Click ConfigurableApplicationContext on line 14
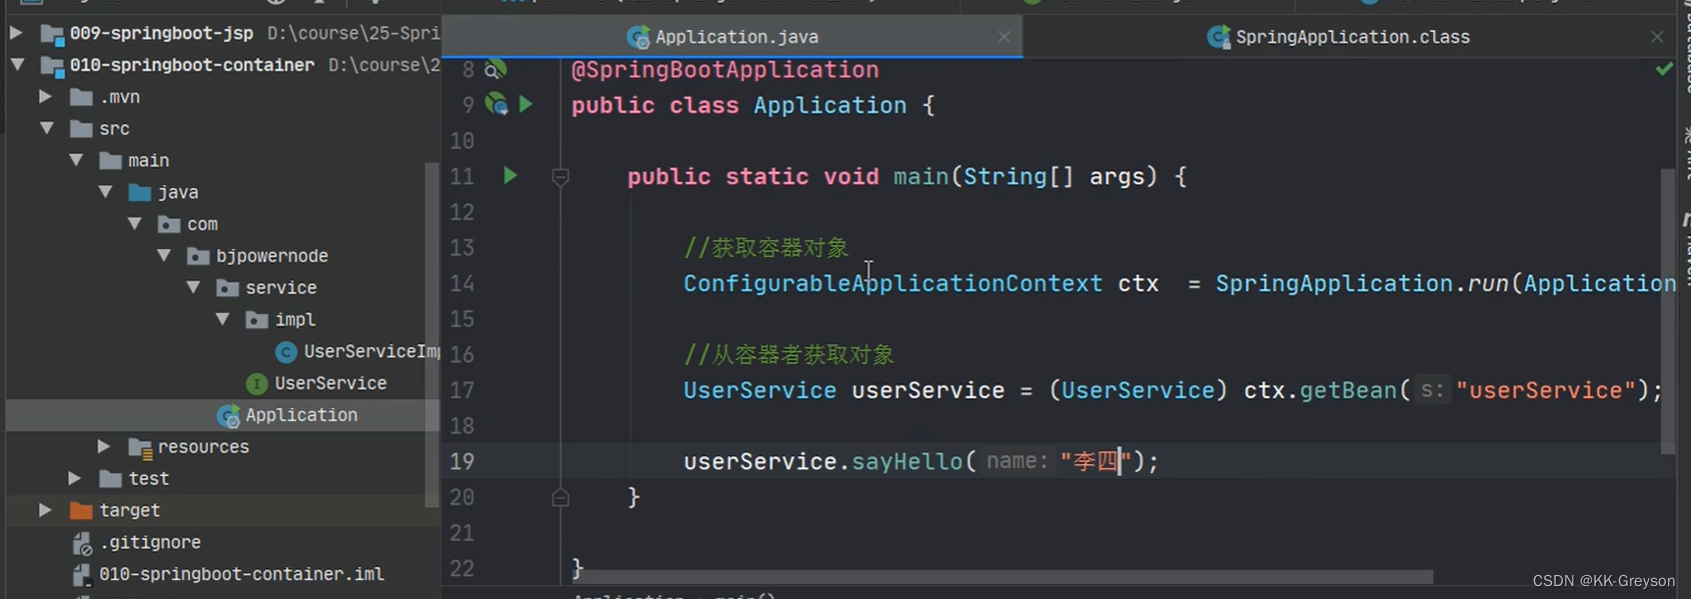 tap(893, 284)
